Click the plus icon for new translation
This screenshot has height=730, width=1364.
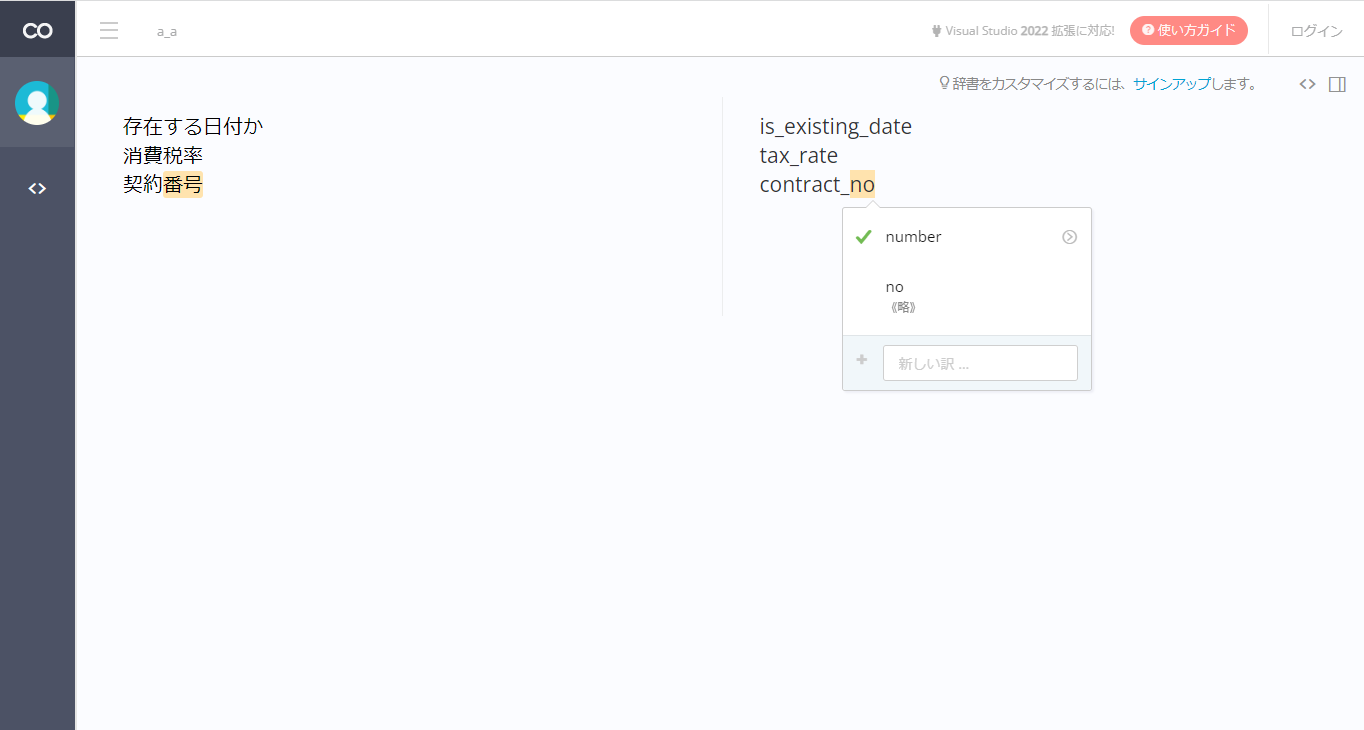click(x=862, y=360)
